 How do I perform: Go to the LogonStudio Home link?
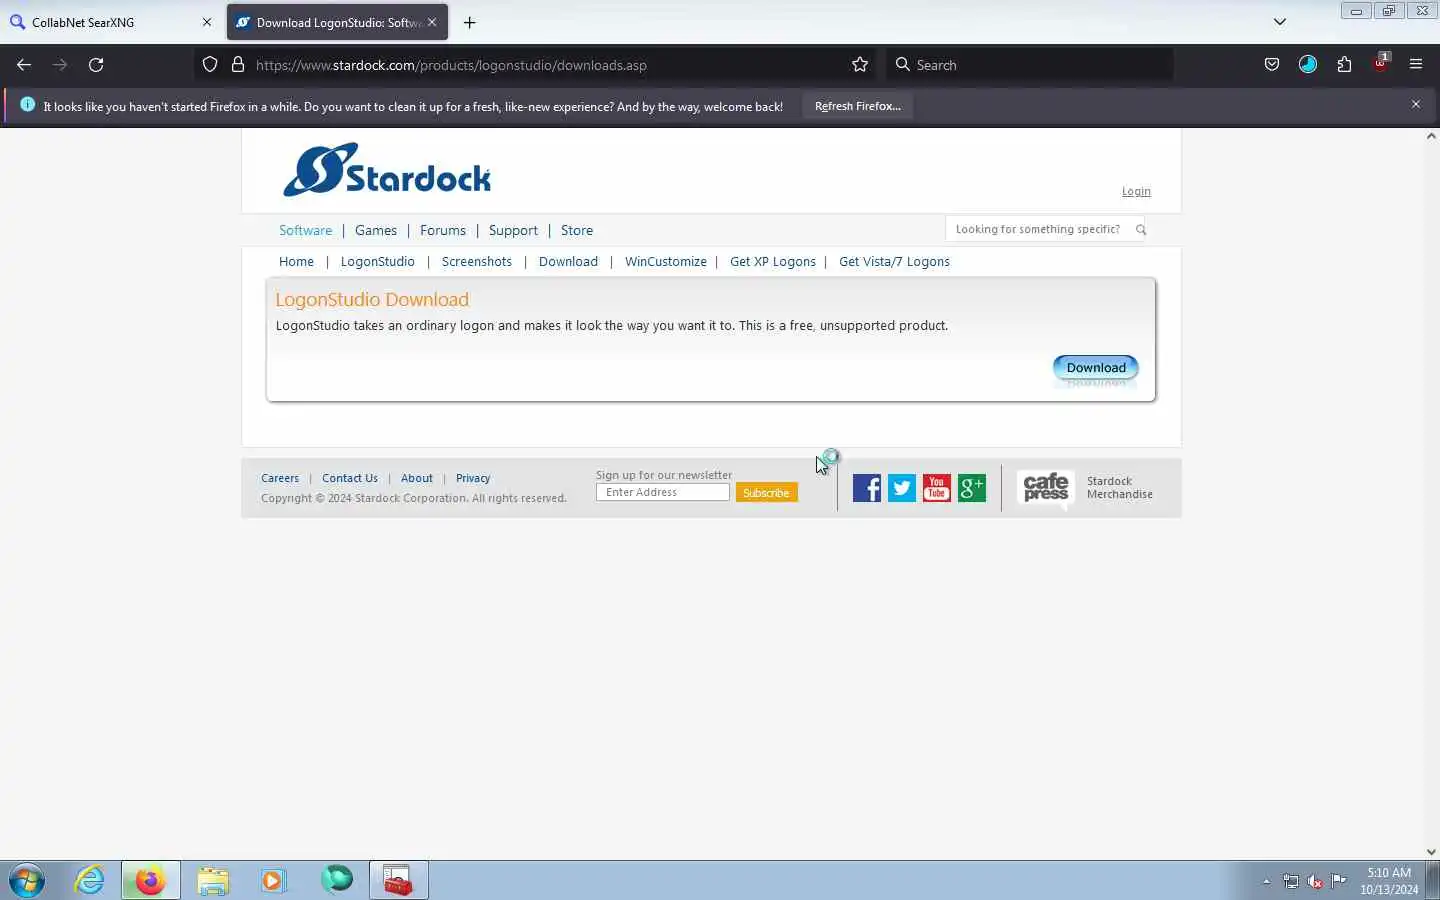(296, 262)
